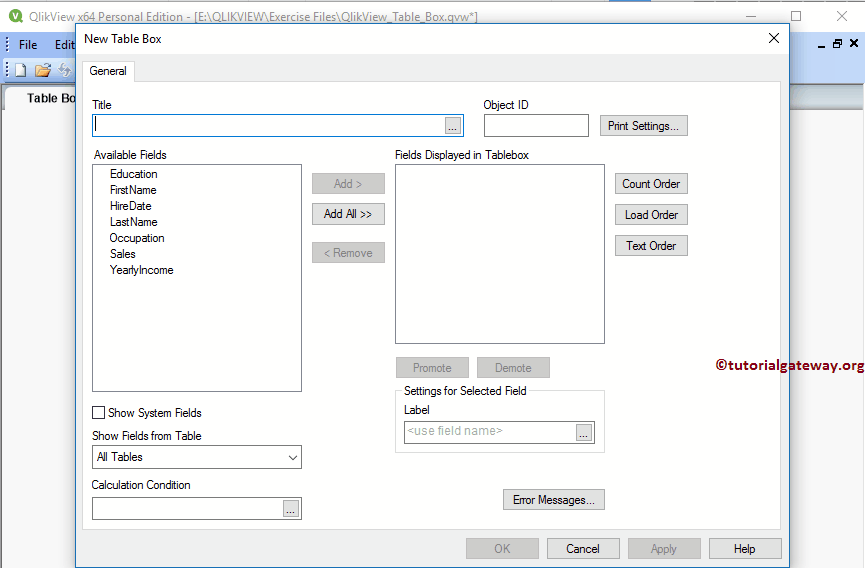
Task: Switch to the General tab
Action: (108, 71)
